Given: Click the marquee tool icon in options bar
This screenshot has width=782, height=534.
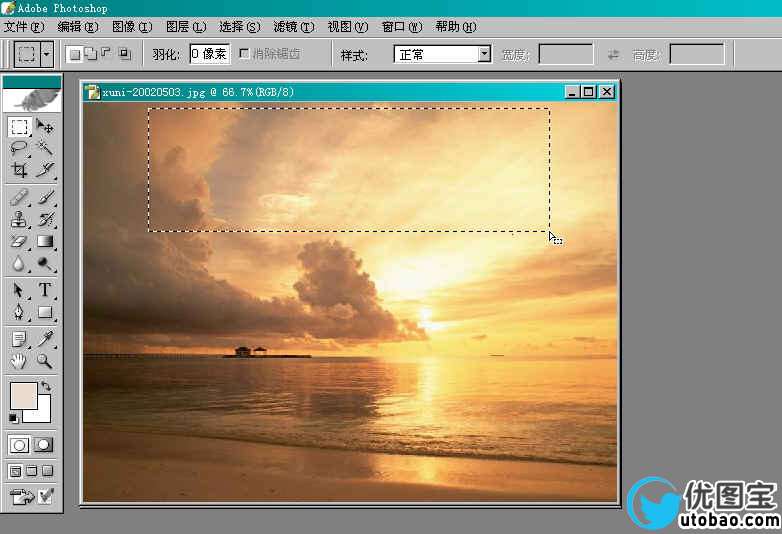Looking at the screenshot, I should pyautogui.click(x=27, y=53).
